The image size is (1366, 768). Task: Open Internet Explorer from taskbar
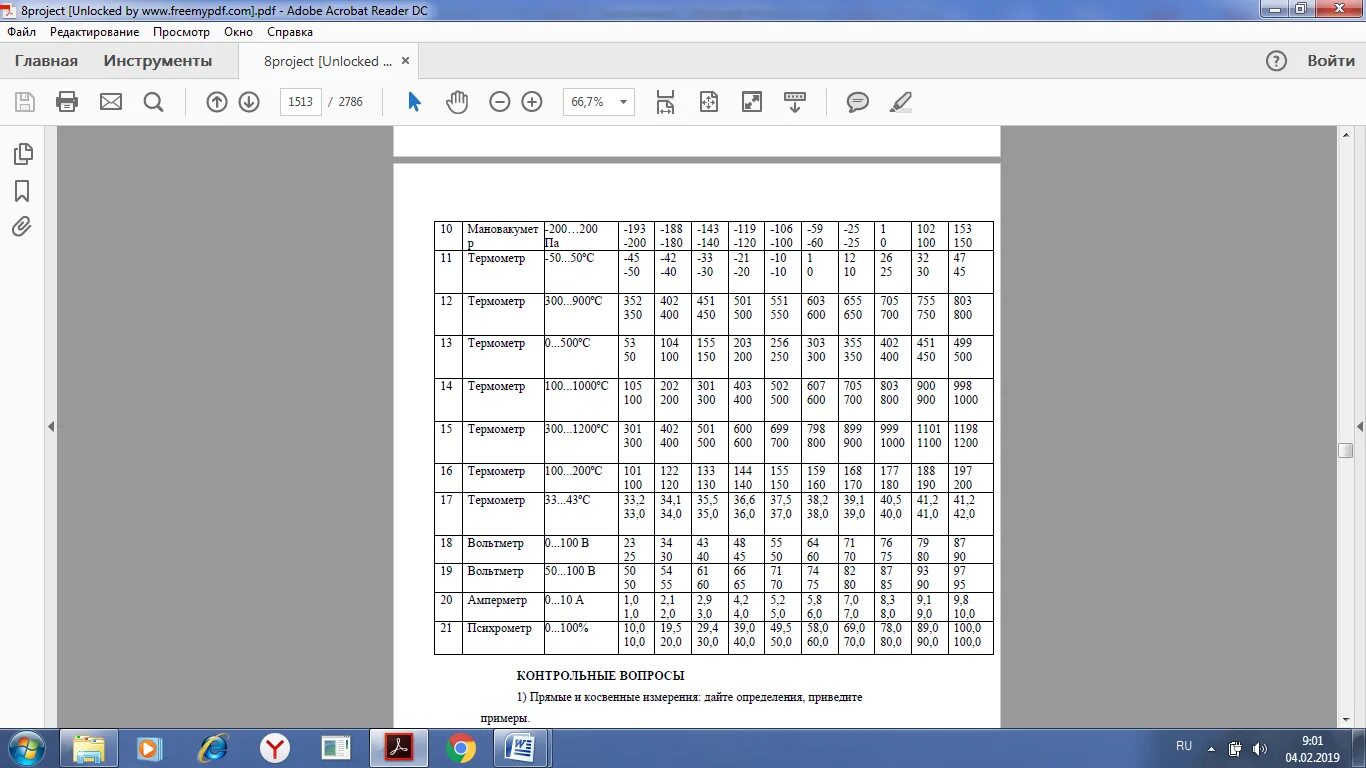coord(213,748)
